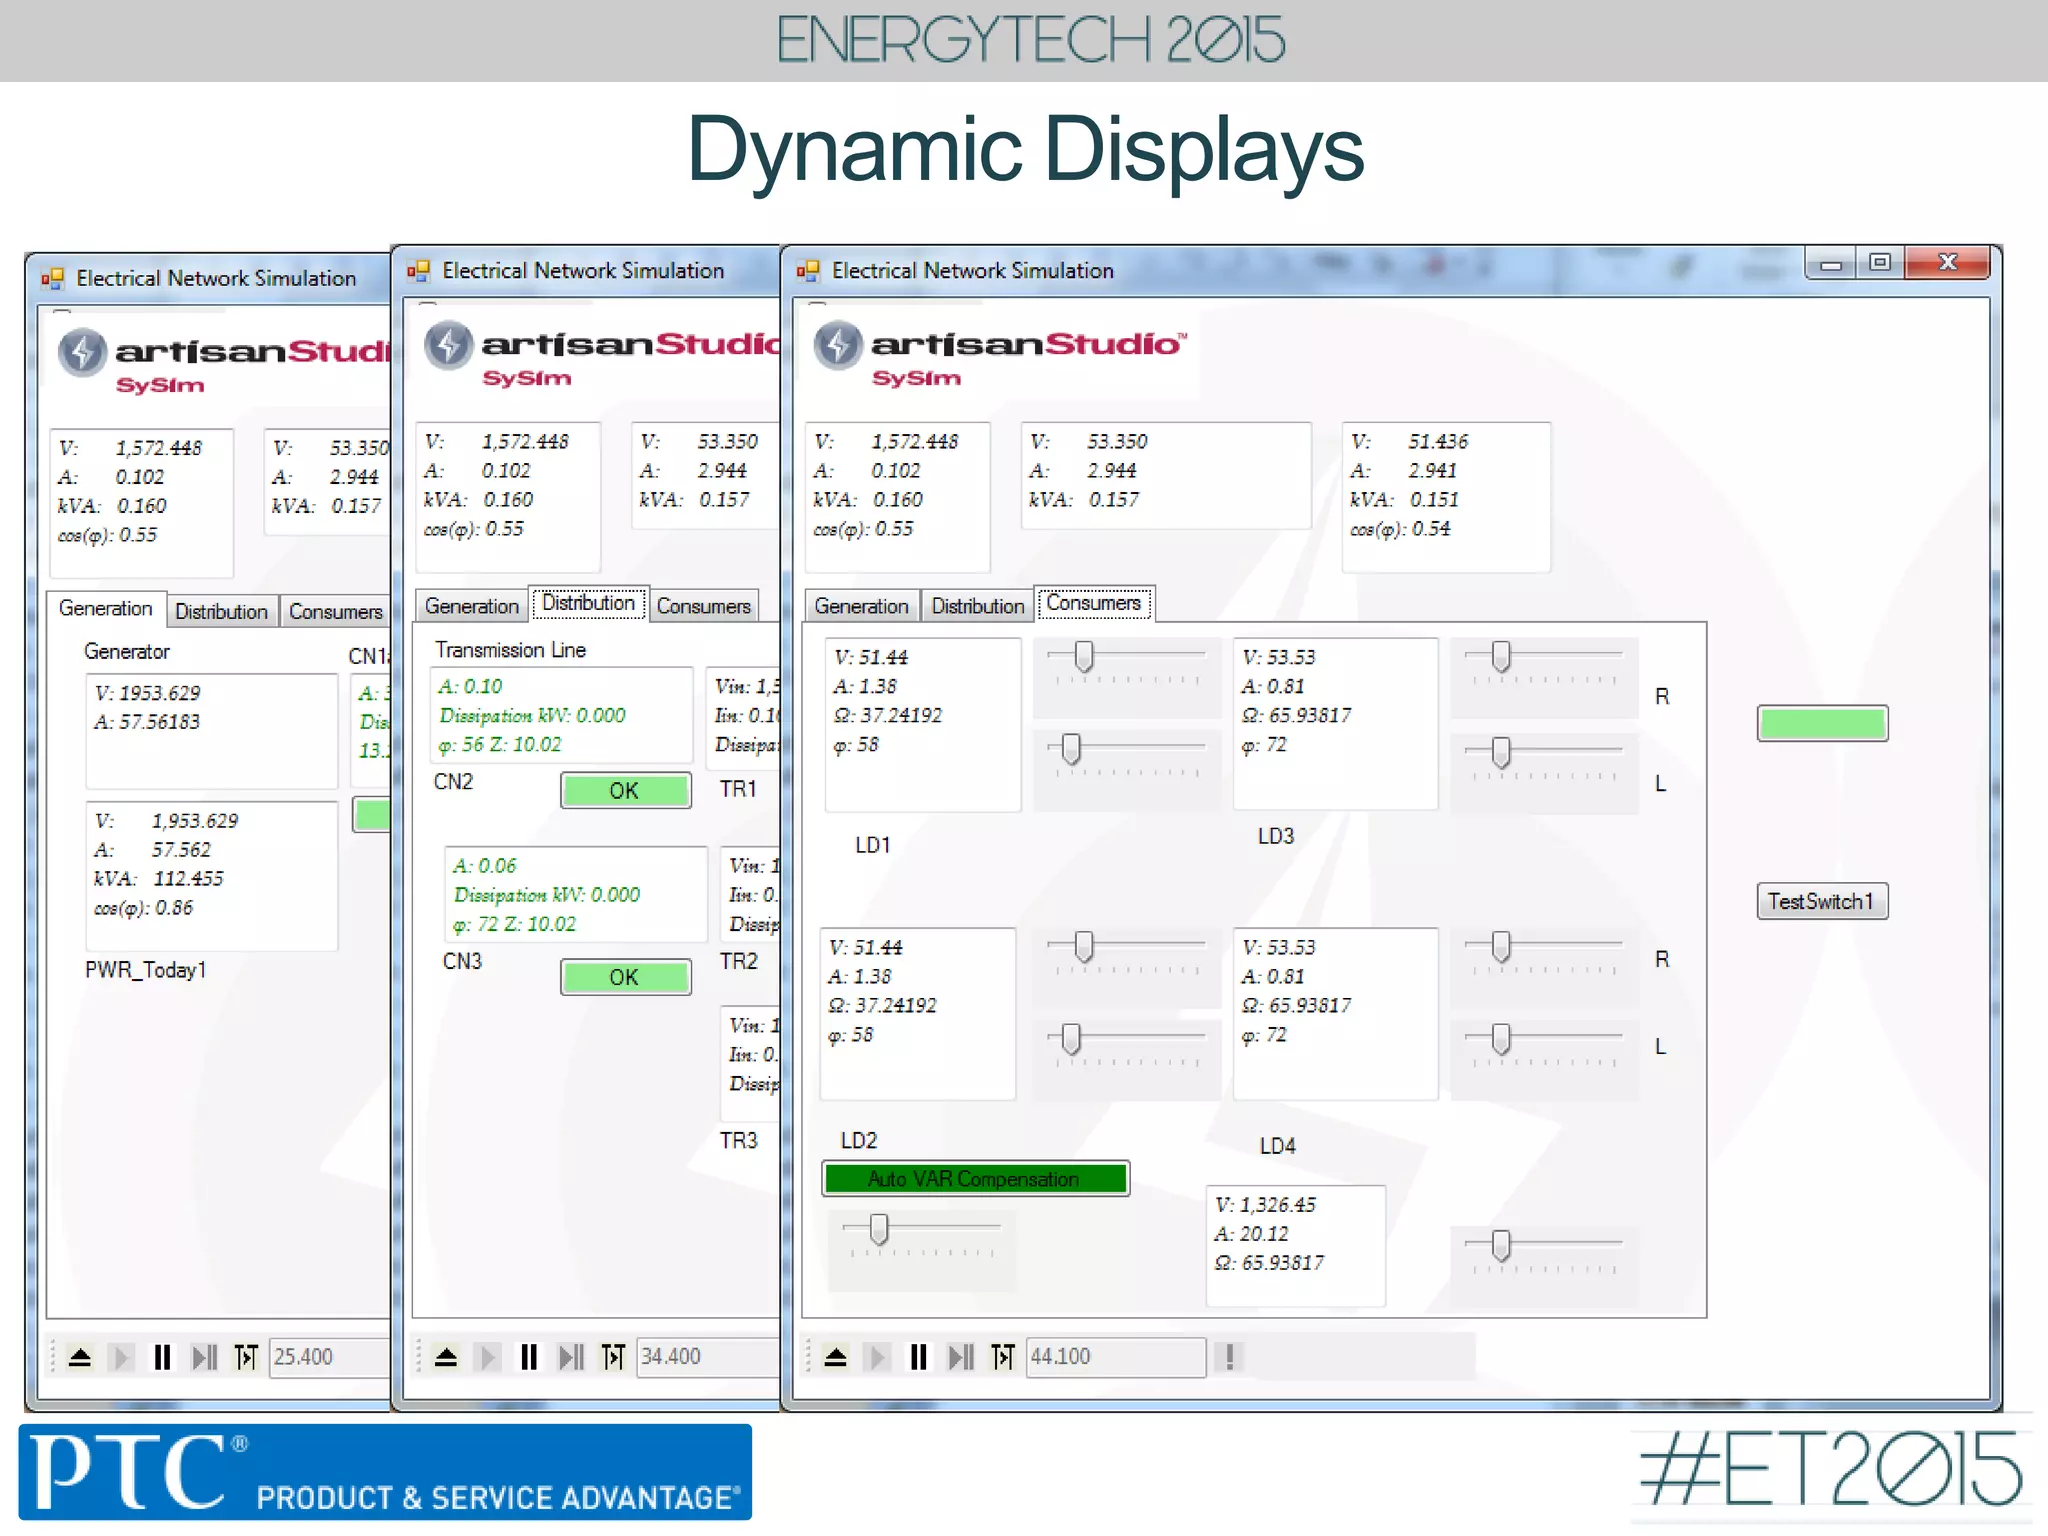Select the Consumers tab in the right window
The width and height of the screenshot is (2048, 1536).
1094,603
